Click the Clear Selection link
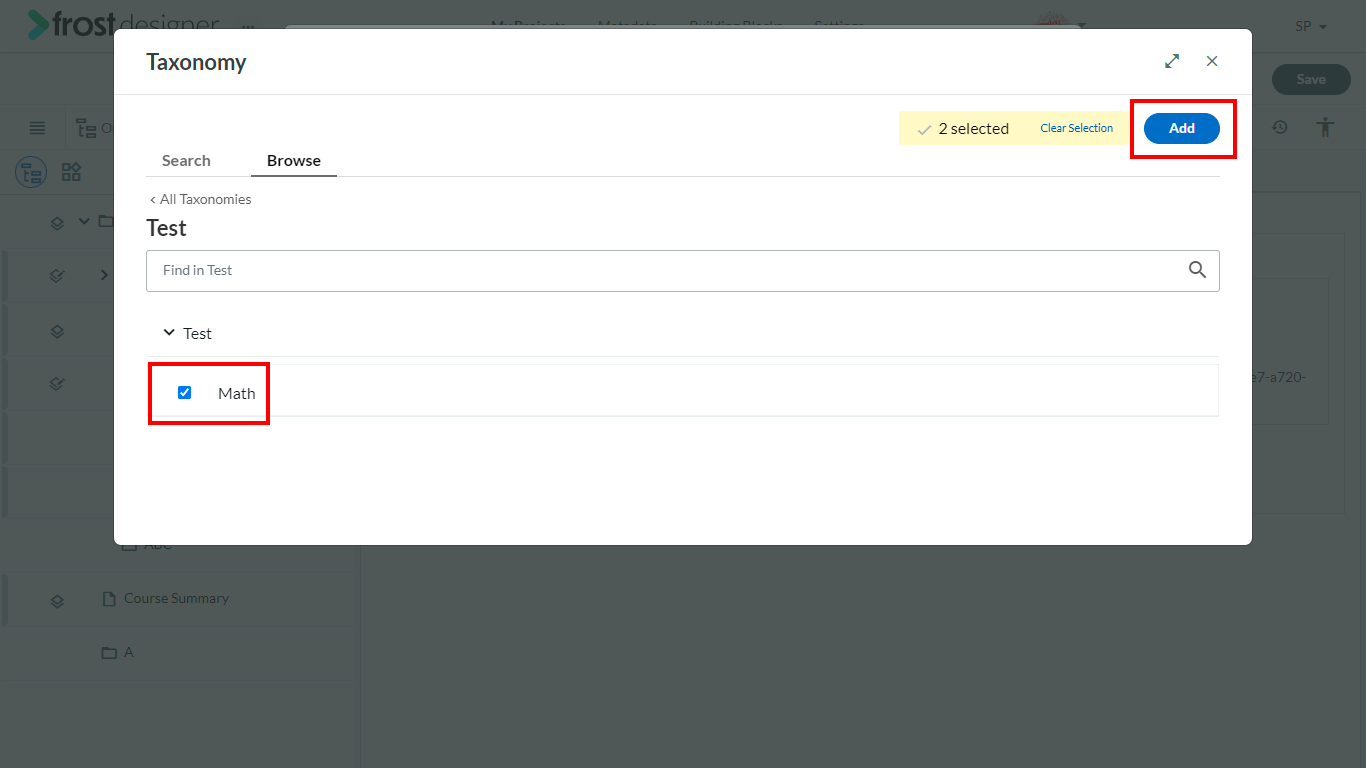Image resolution: width=1366 pixels, height=768 pixels. [1076, 128]
